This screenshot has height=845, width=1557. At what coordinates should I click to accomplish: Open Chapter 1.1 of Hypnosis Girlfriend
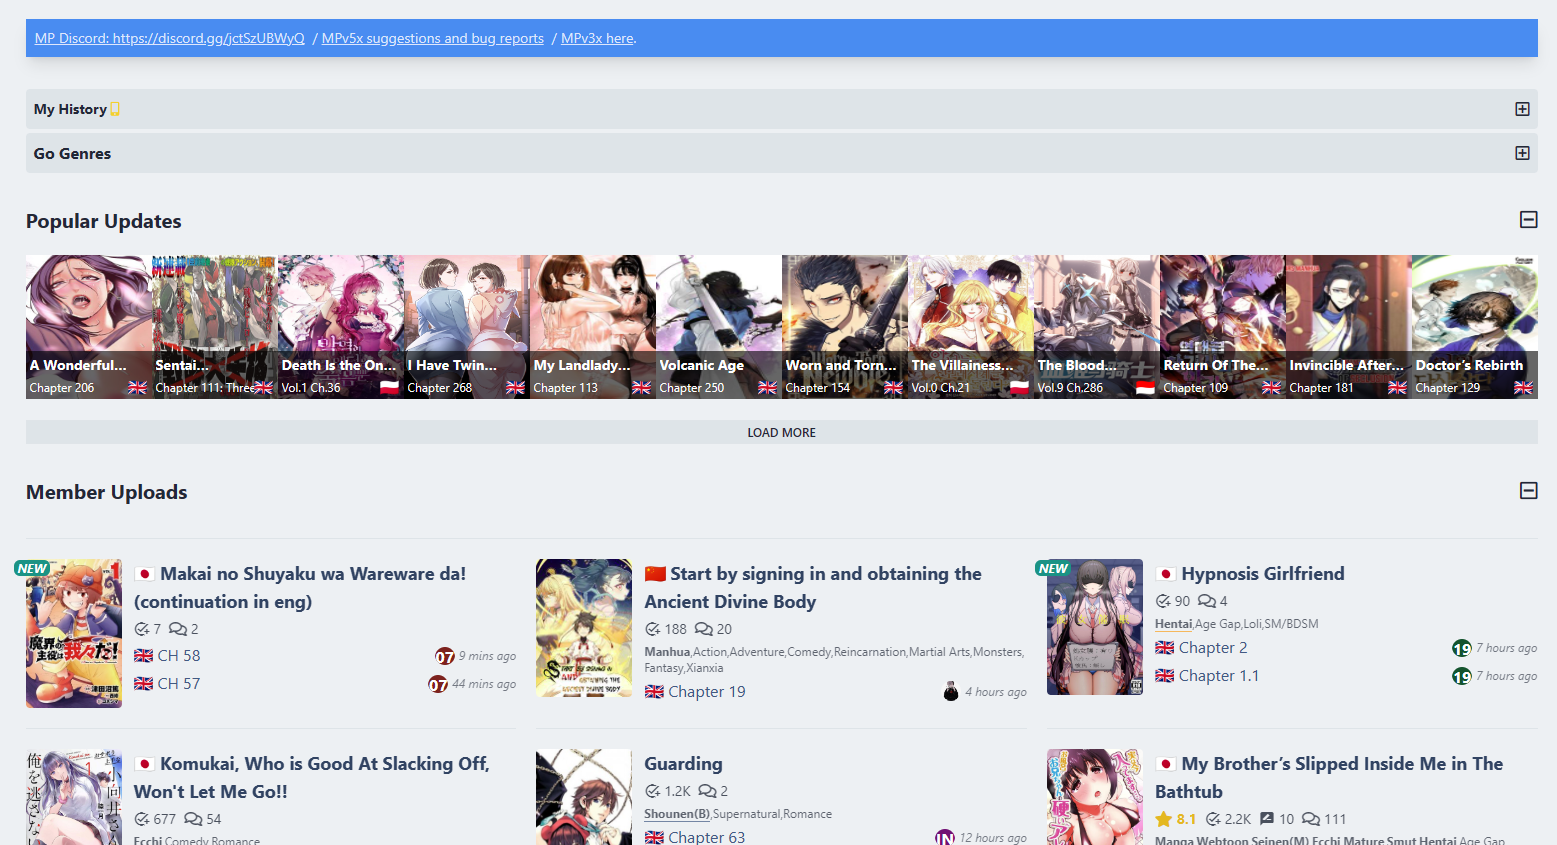(1219, 675)
